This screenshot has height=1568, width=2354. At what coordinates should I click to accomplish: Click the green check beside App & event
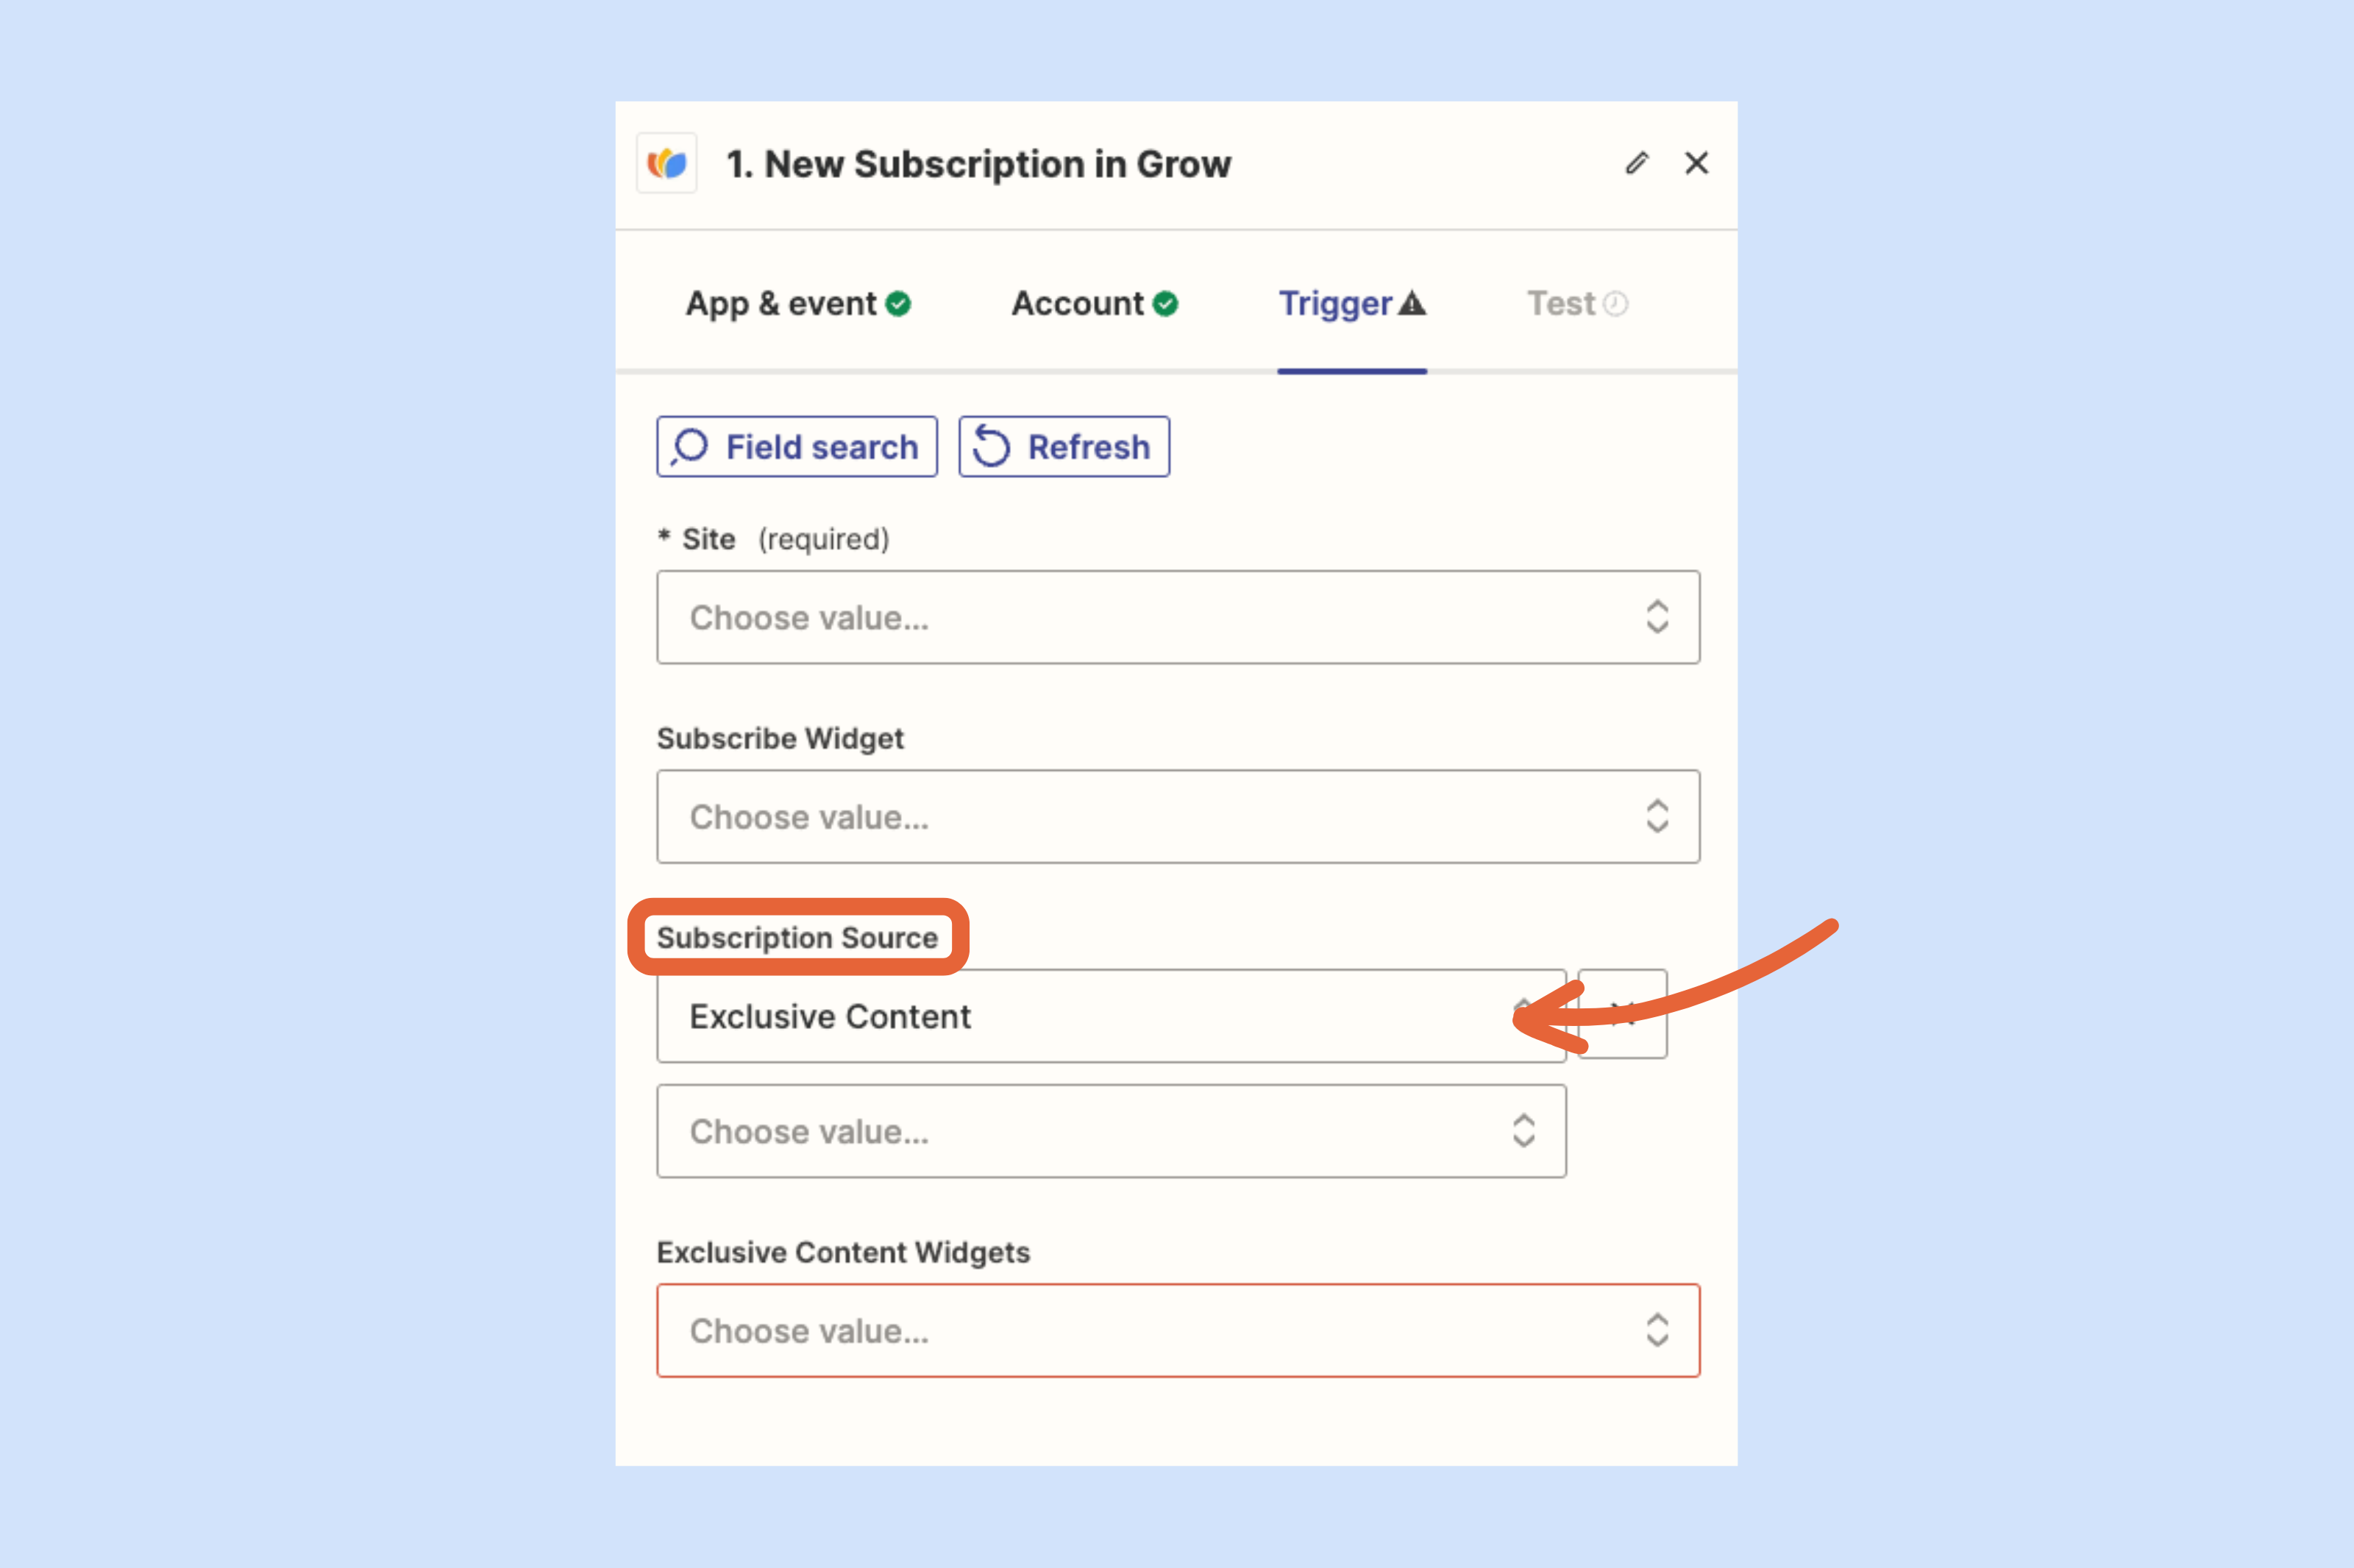[x=898, y=304]
